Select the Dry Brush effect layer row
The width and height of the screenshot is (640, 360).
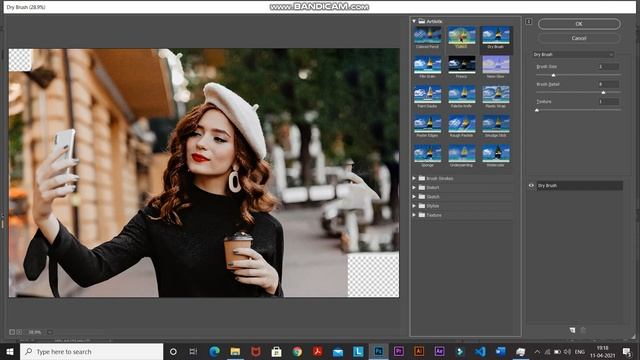(579, 186)
